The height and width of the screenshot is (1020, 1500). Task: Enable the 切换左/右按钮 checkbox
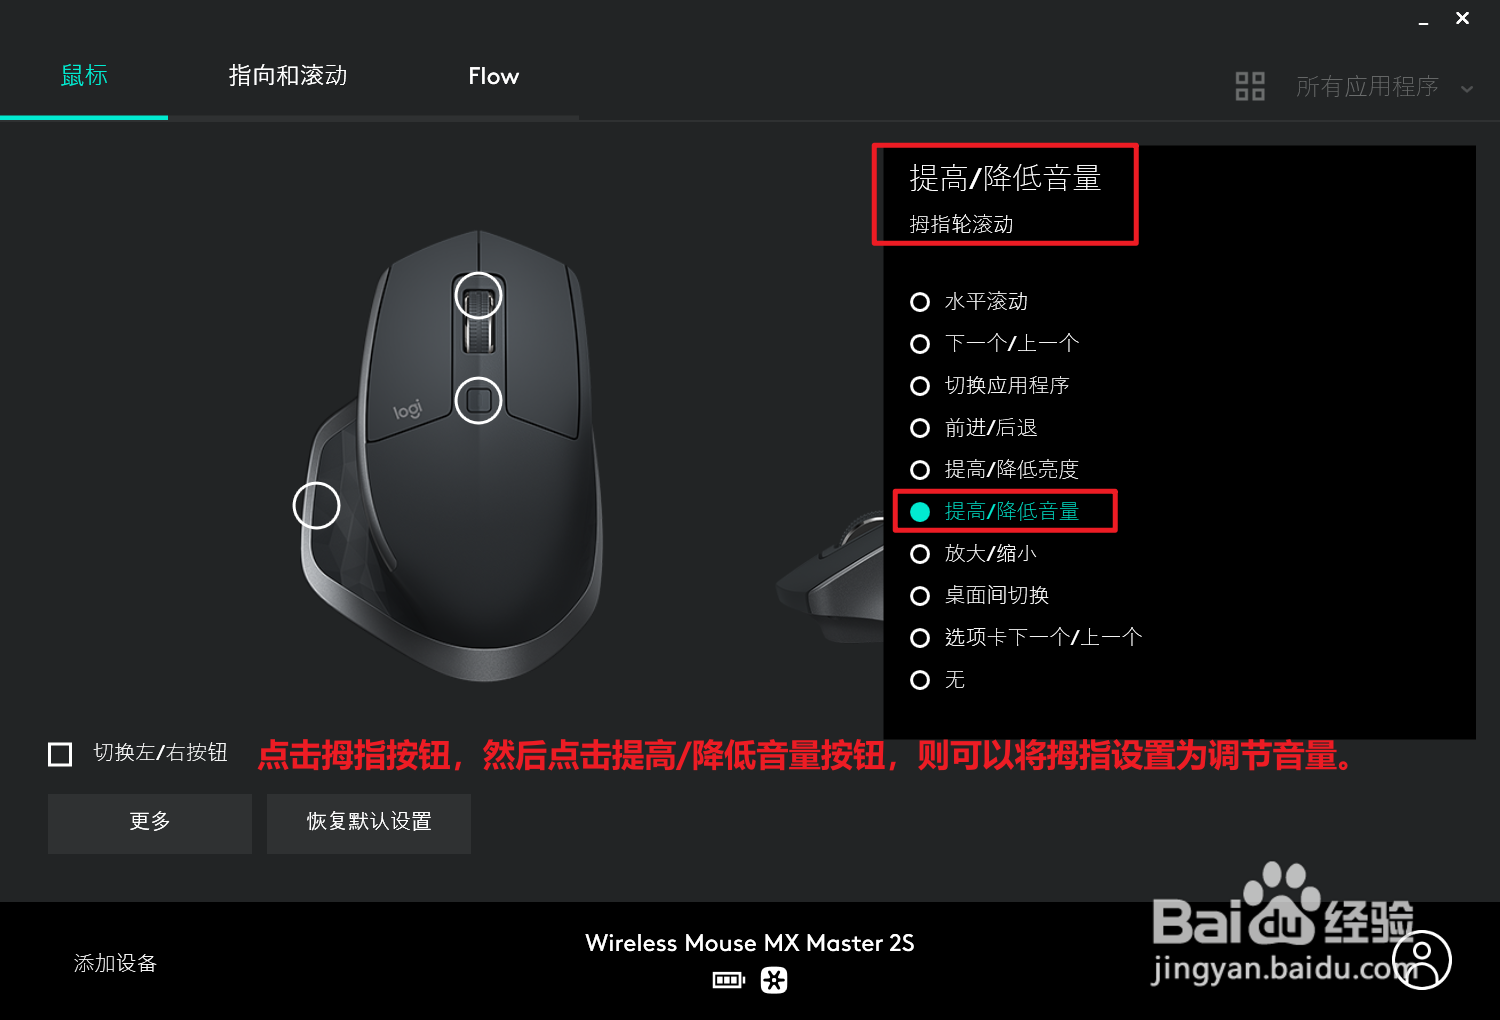coord(60,754)
